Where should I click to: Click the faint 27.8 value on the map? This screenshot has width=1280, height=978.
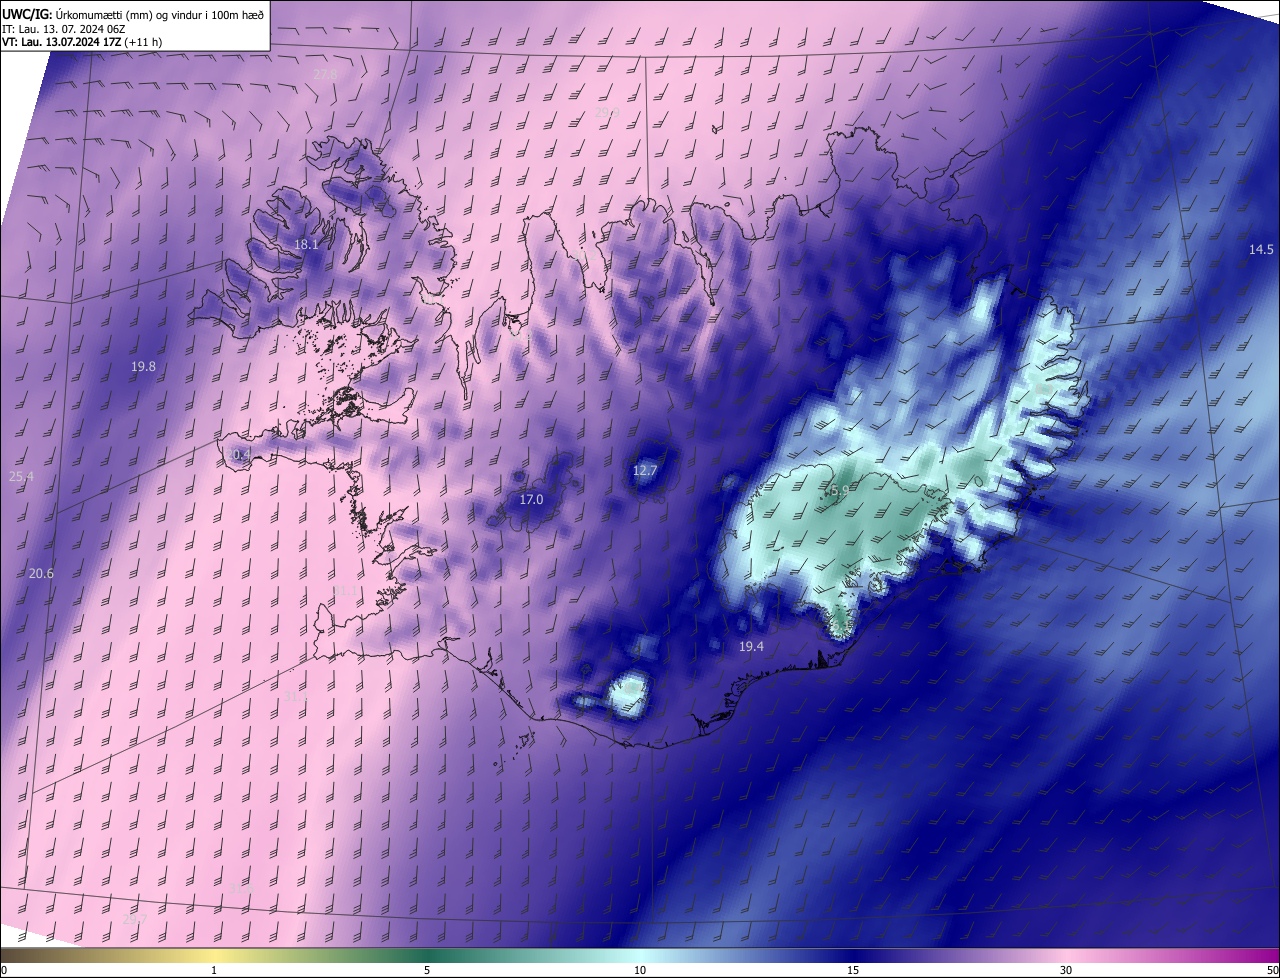tap(325, 75)
